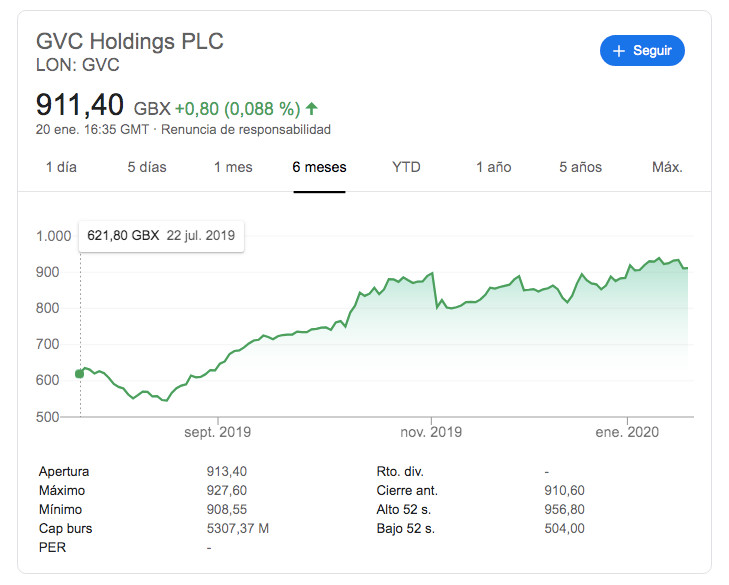This screenshot has height=585, width=729.
Task: Click the Alto 52 s. value 956,80
Action: pos(564,510)
